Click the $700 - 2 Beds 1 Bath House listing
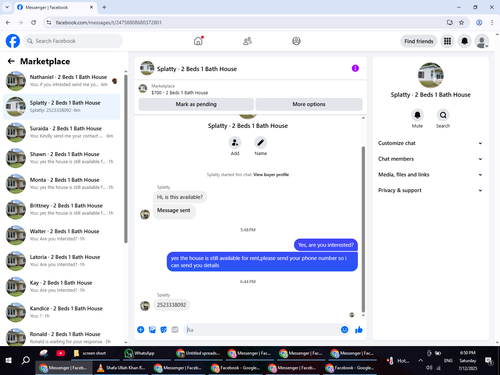The height and width of the screenshot is (375, 500). click(x=179, y=93)
